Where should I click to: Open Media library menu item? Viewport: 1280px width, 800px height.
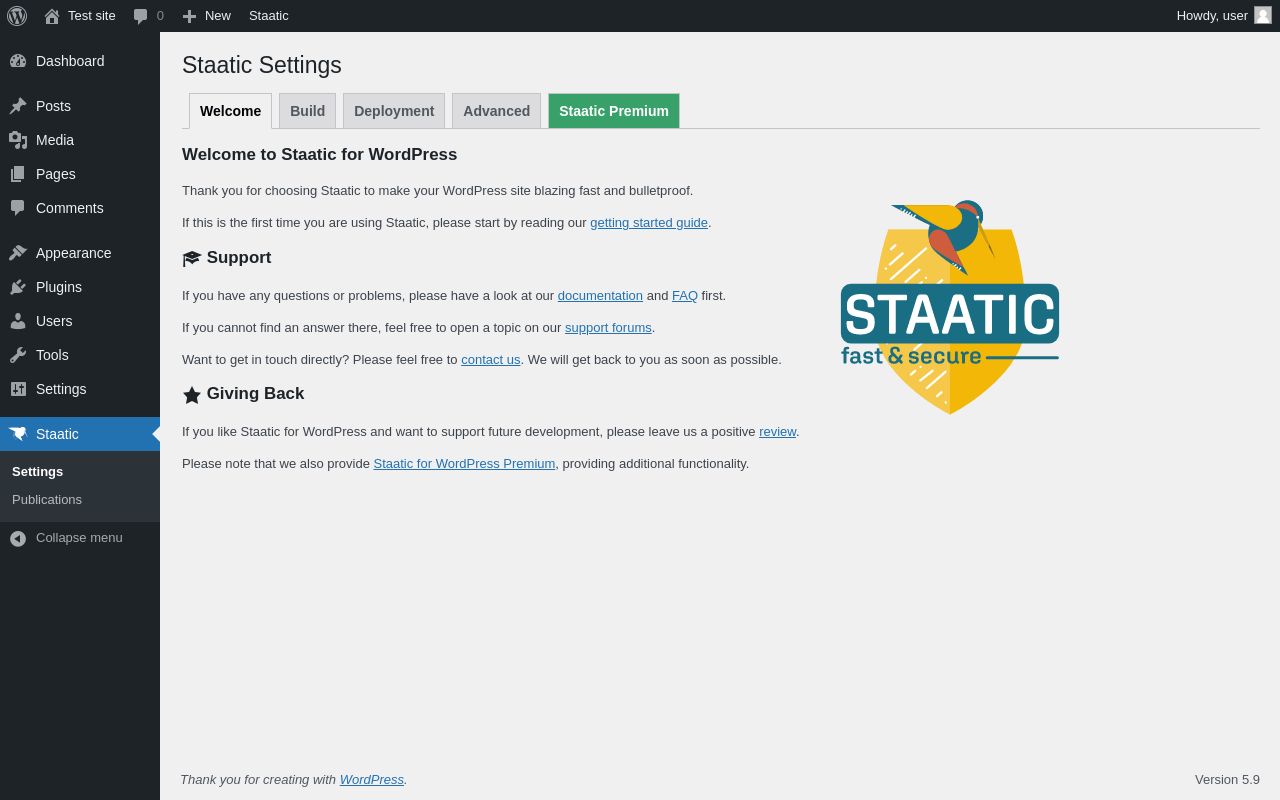coord(80,140)
